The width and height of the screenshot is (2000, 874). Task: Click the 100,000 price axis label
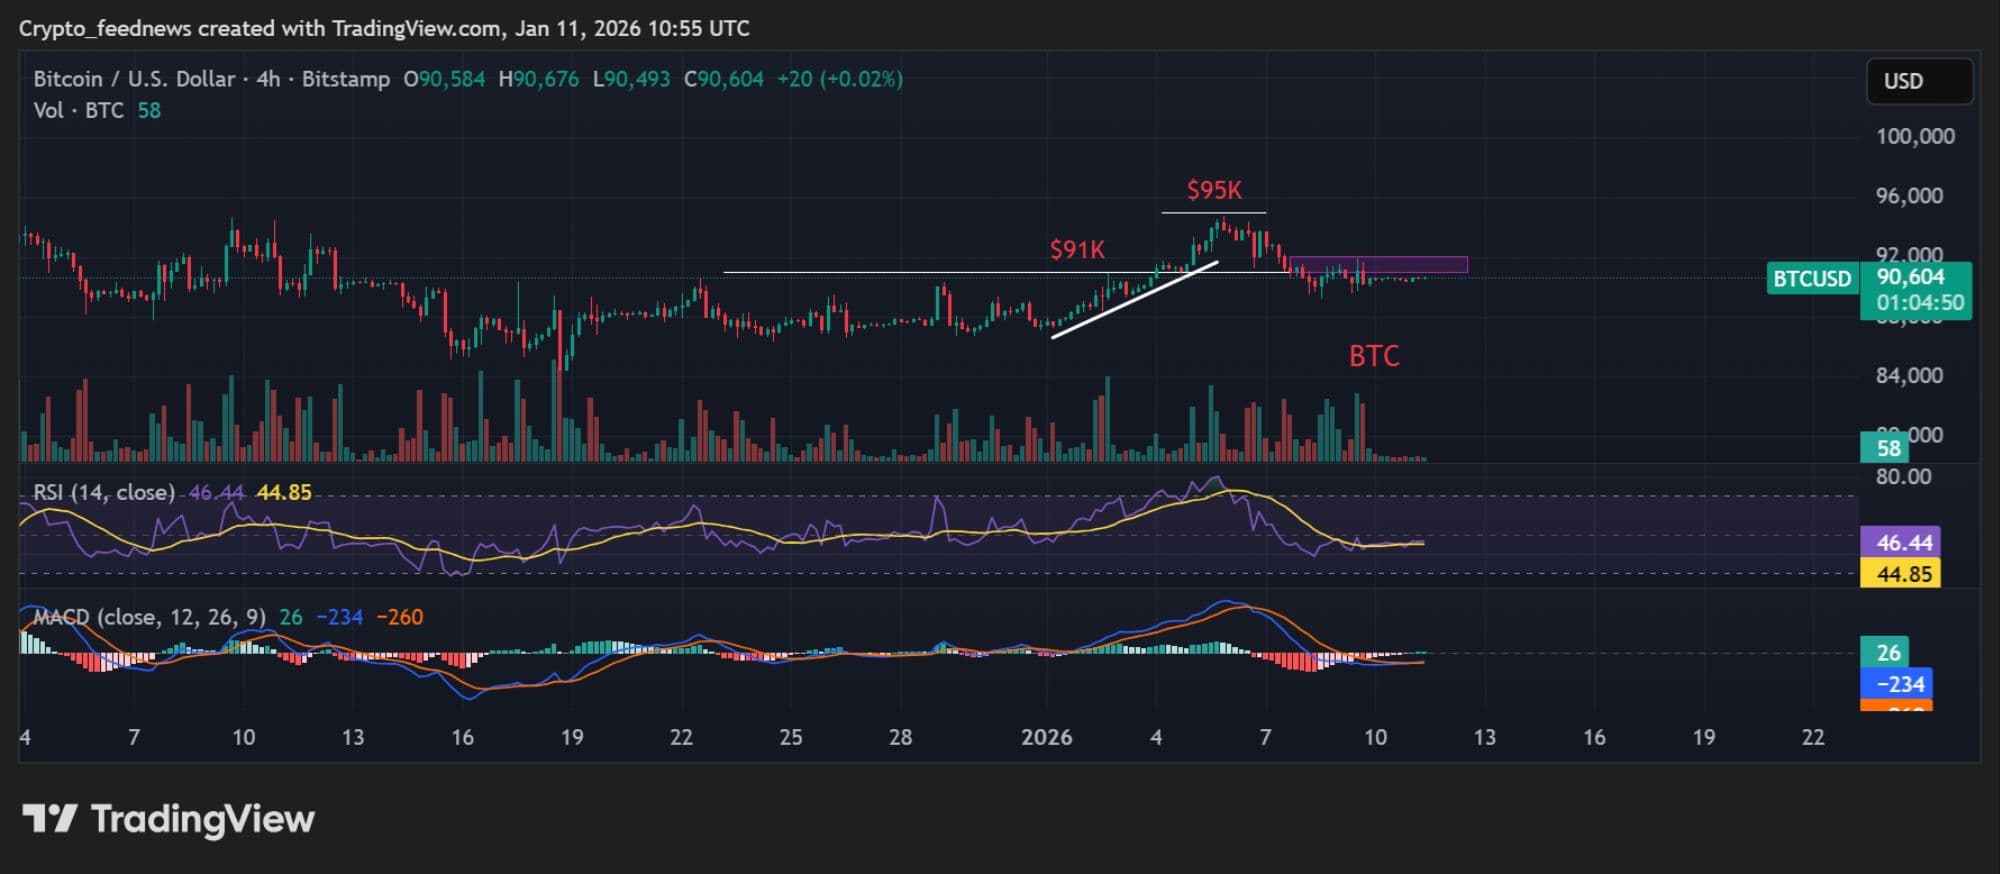point(1914,136)
